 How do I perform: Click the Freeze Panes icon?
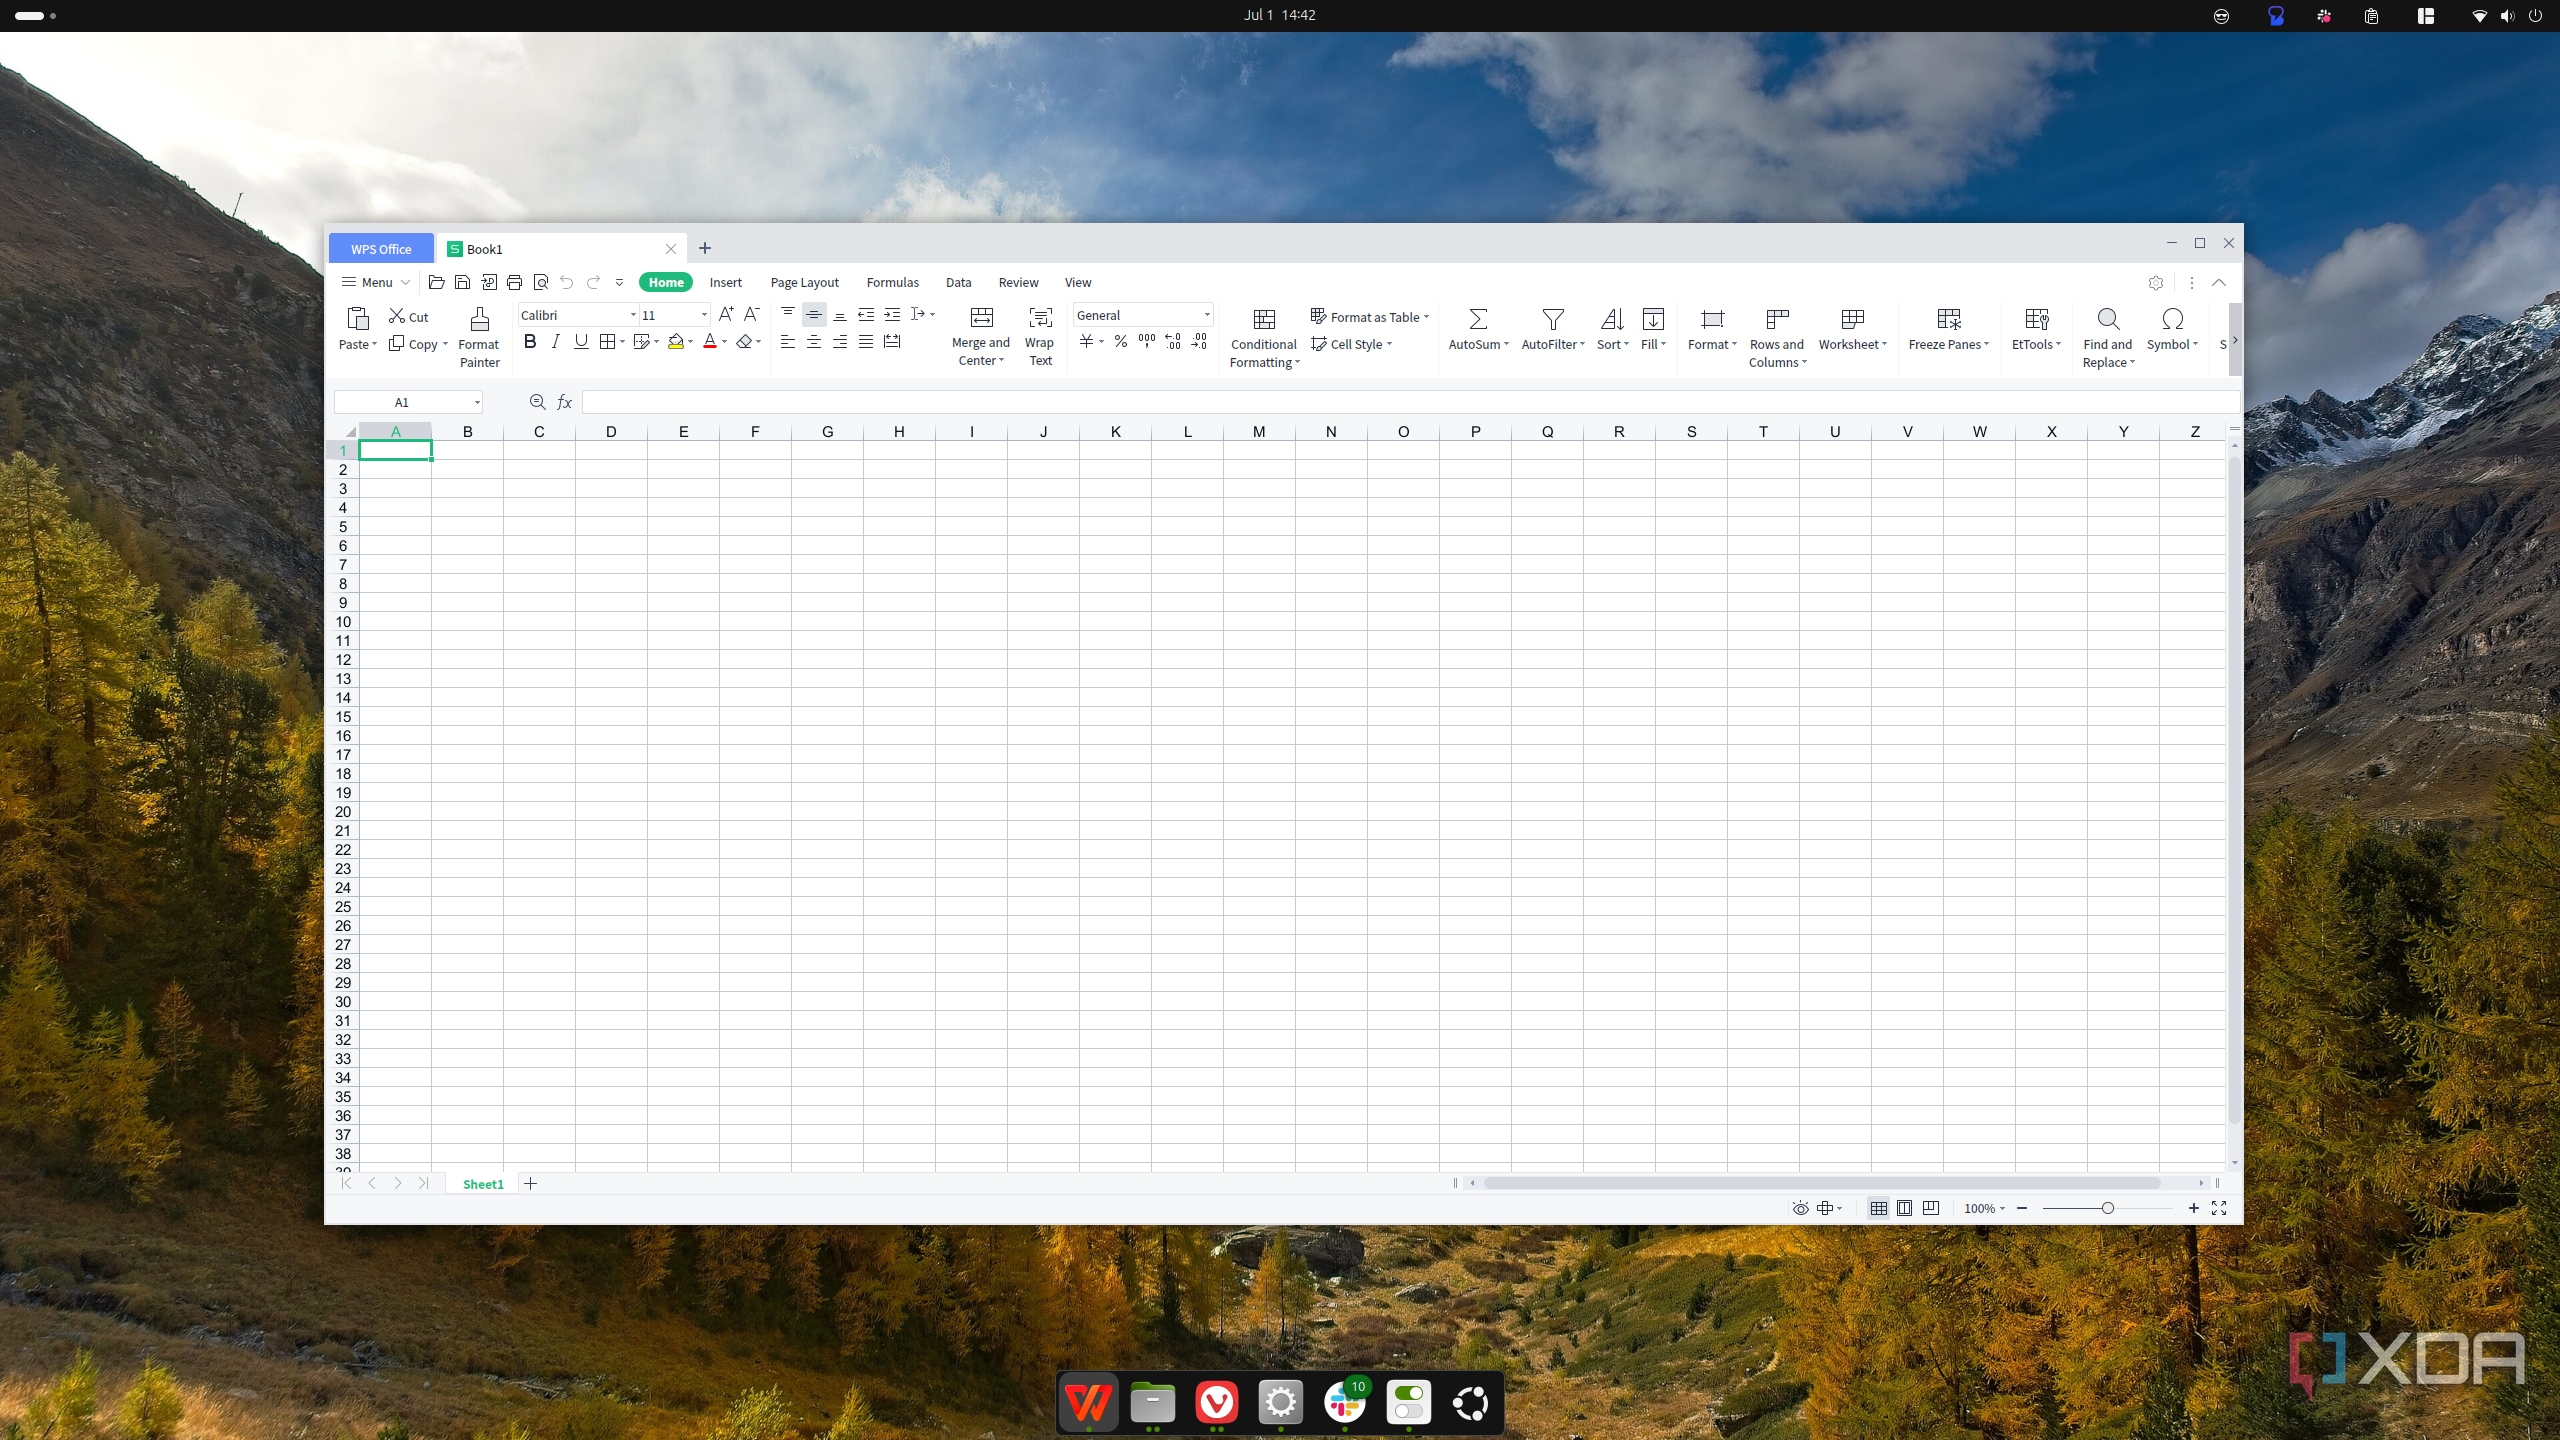click(1948, 319)
